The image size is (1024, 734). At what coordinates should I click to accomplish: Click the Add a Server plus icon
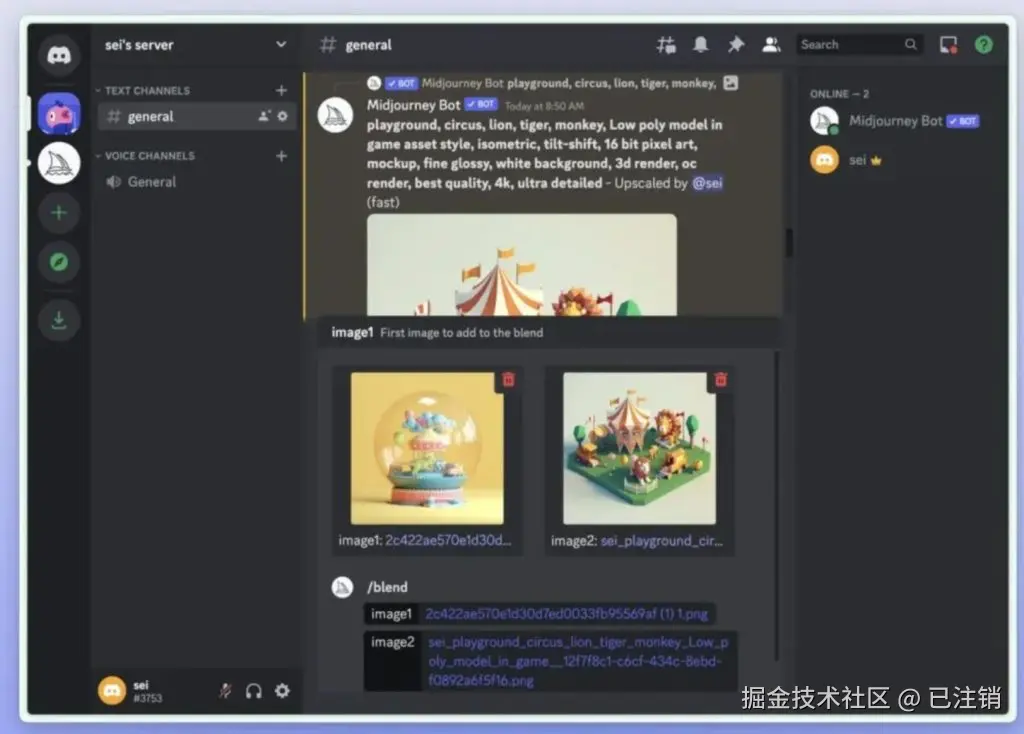coord(59,213)
